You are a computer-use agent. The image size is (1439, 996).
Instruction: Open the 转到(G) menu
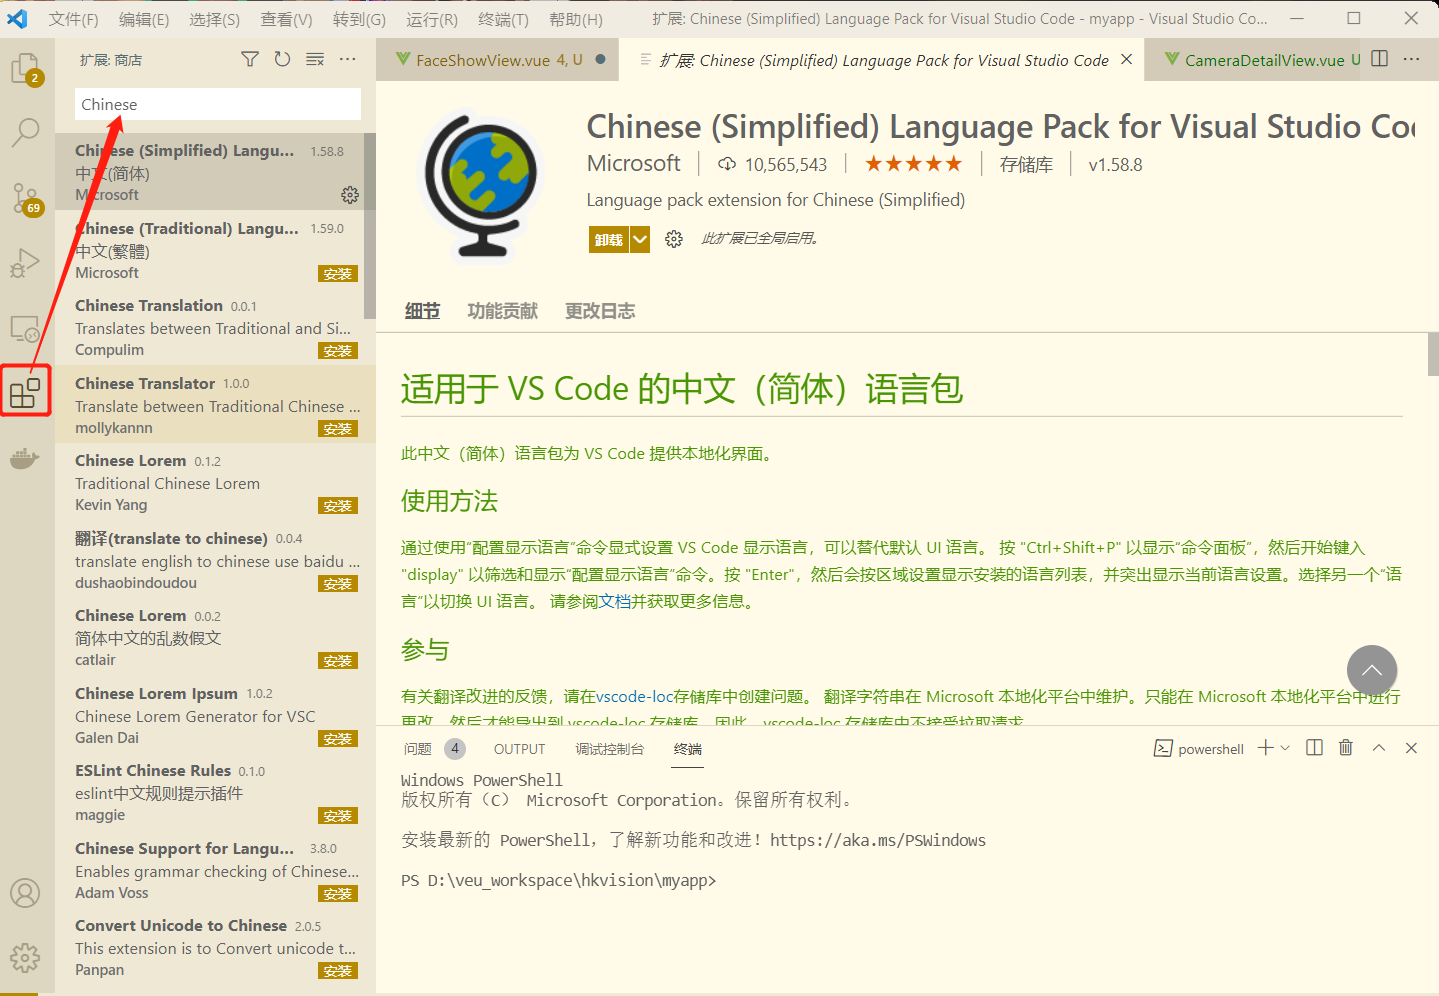pos(359,19)
